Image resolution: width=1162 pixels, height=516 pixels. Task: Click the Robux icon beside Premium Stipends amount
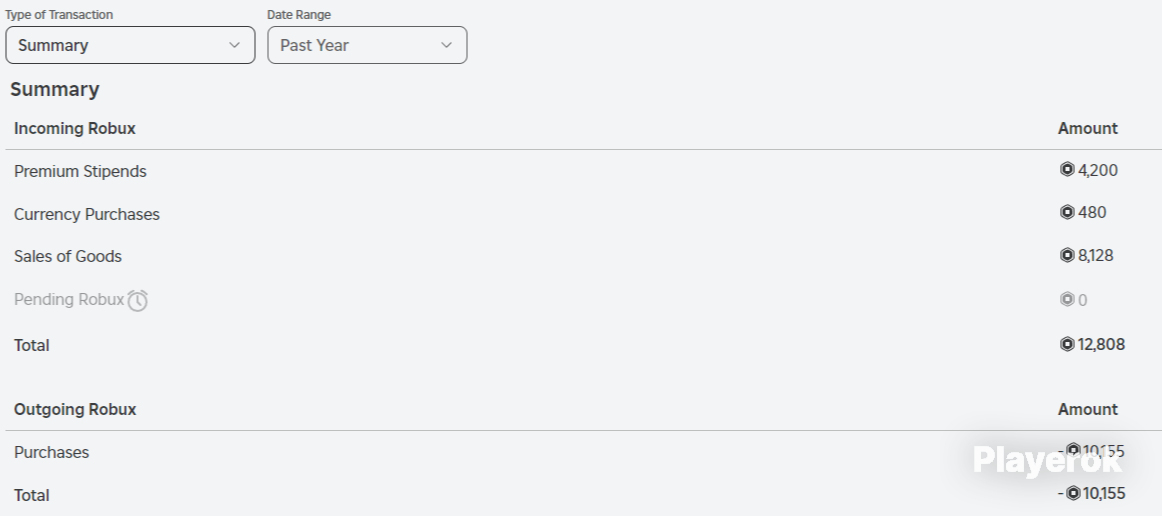(1067, 170)
